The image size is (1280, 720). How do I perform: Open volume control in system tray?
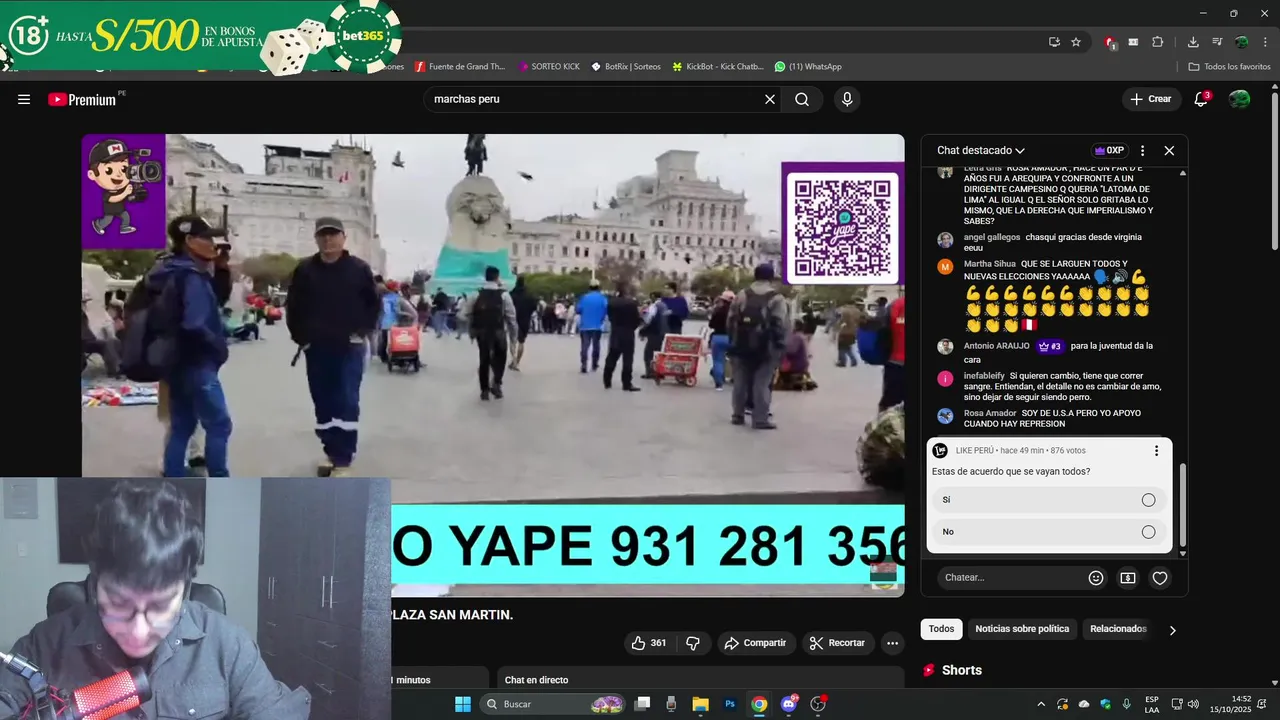pyautogui.click(x=1192, y=704)
